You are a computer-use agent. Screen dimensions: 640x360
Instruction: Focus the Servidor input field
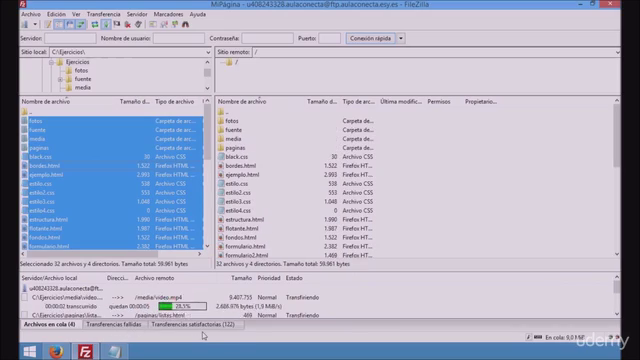70,38
